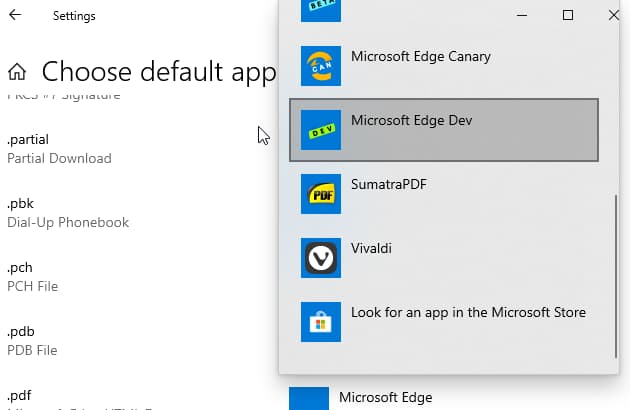
Task: Click the back arrow in Settings
Action: [17, 16]
